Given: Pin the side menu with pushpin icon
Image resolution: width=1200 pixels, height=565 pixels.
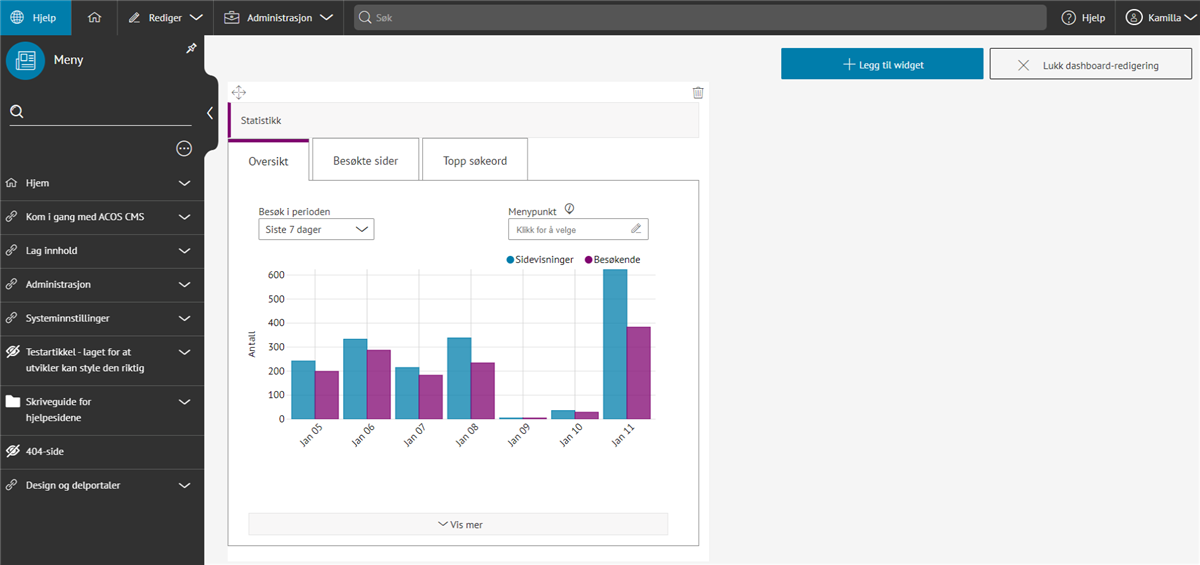Looking at the screenshot, I should pyautogui.click(x=191, y=49).
